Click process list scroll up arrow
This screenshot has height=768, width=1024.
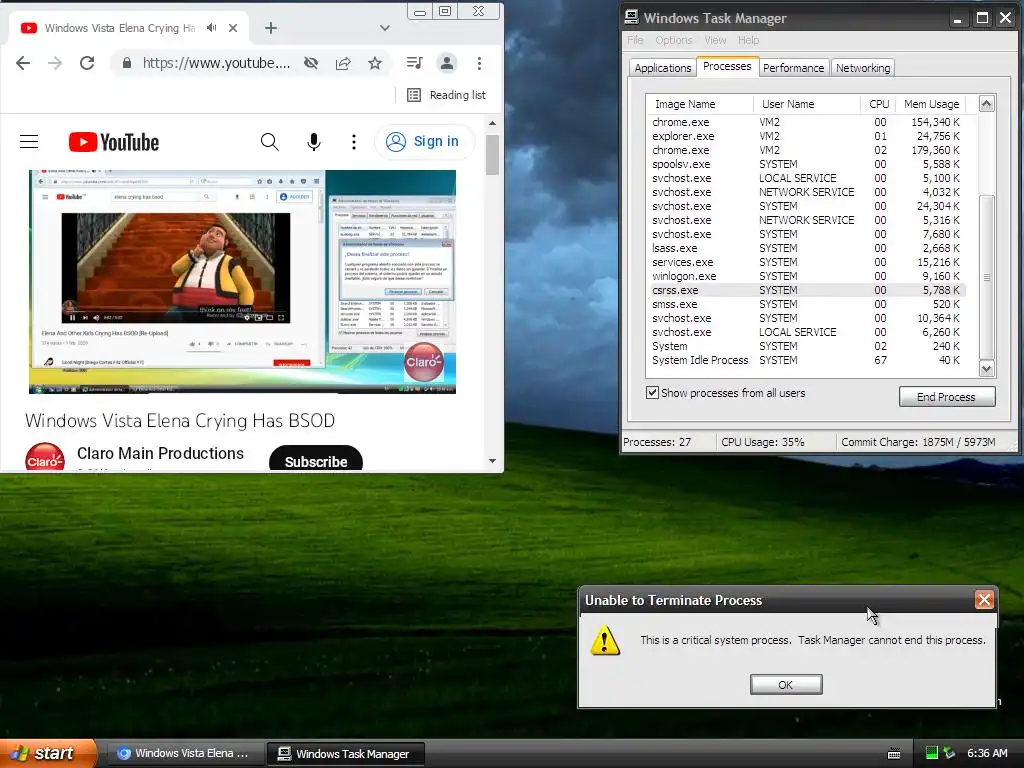(x=986, y=103)
